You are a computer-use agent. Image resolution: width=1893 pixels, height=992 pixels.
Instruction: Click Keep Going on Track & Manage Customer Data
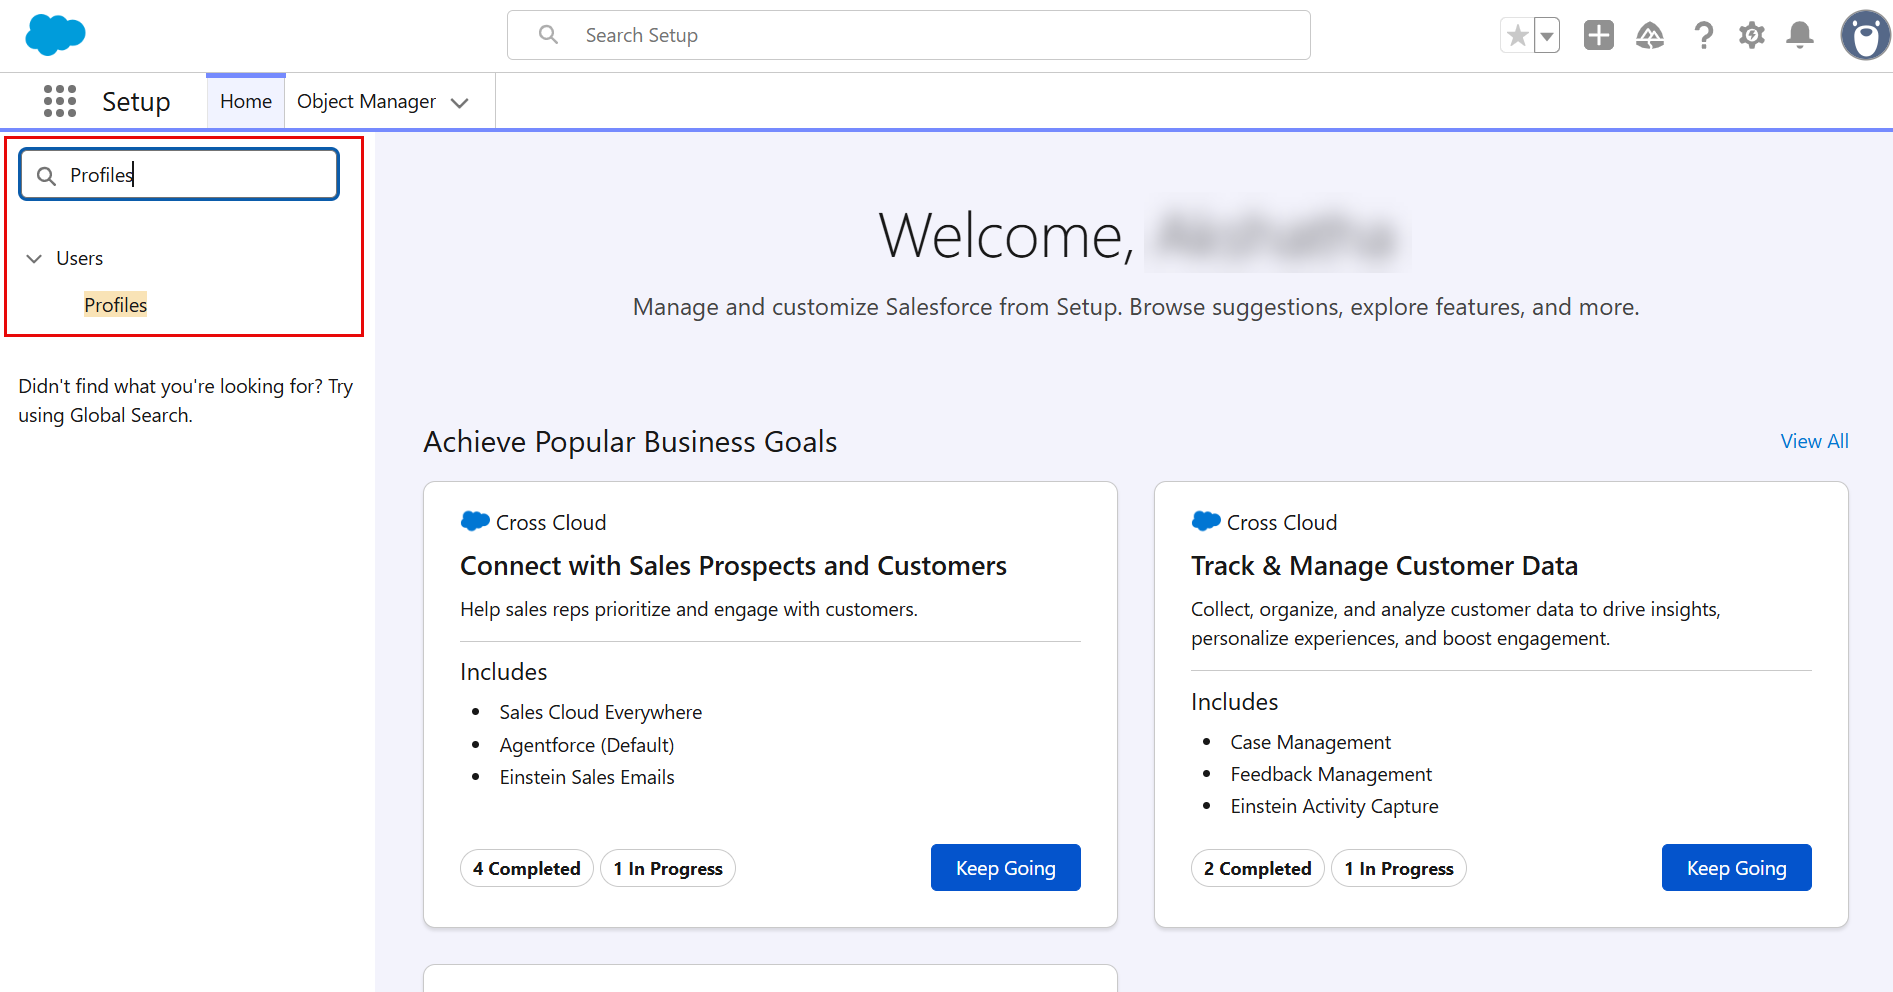coord(1736,868)
